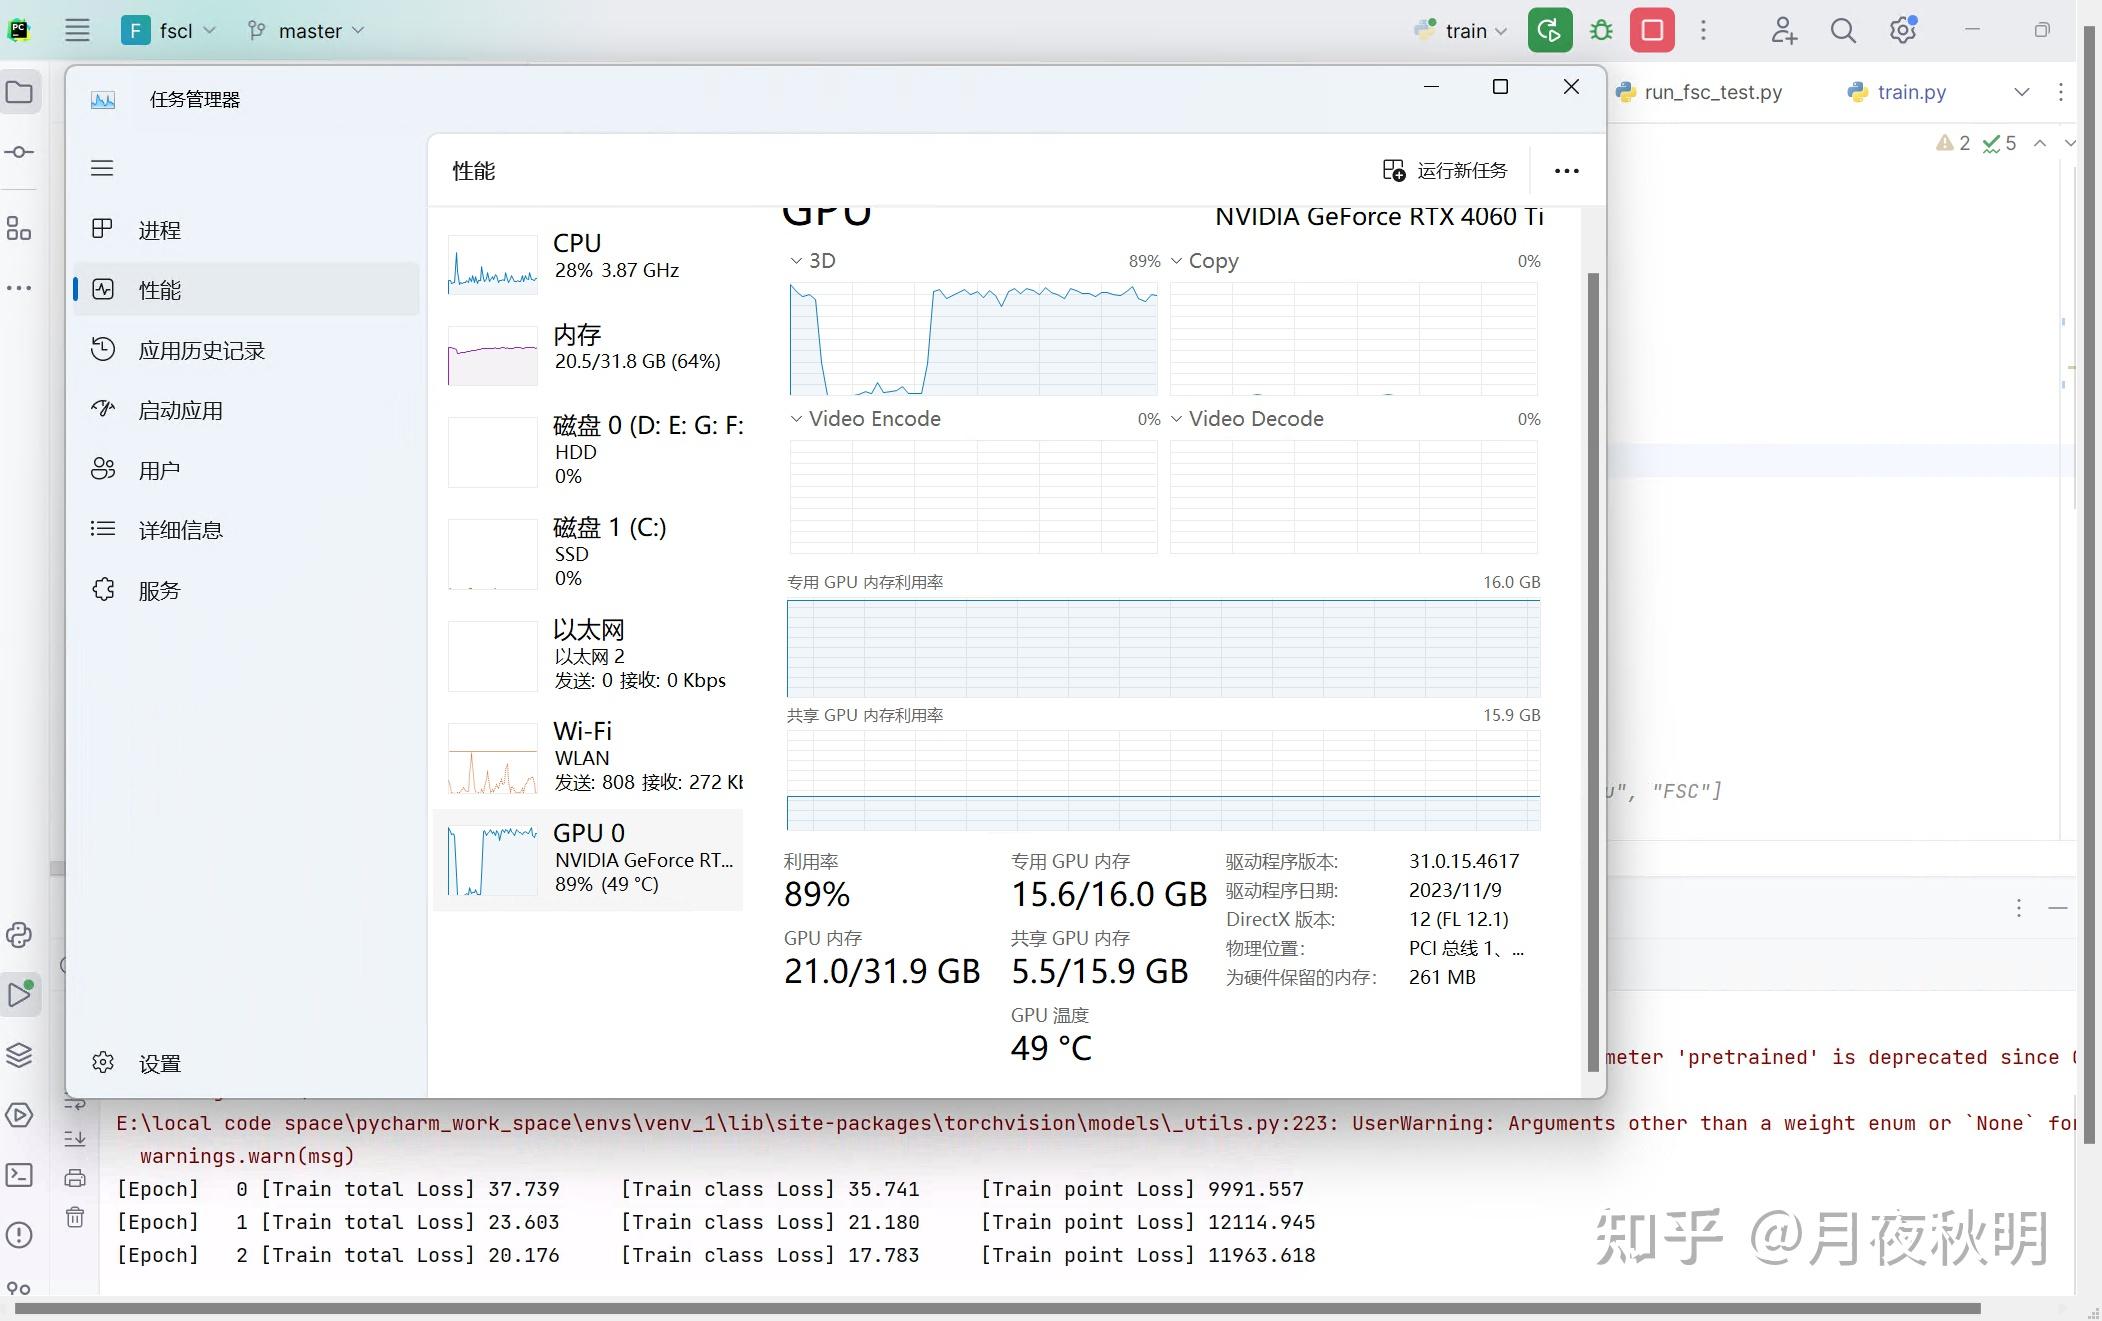Open Python Packages tool window icon
This screenshot has width=2102, height=1321.
click(x=19, y=1055)
